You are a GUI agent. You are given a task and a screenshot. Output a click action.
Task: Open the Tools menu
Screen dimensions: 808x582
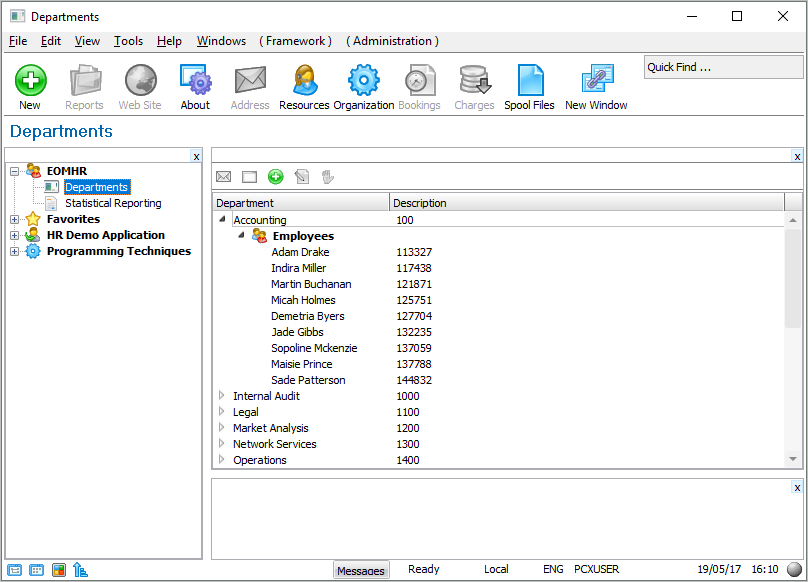click(x=128, y=41)
